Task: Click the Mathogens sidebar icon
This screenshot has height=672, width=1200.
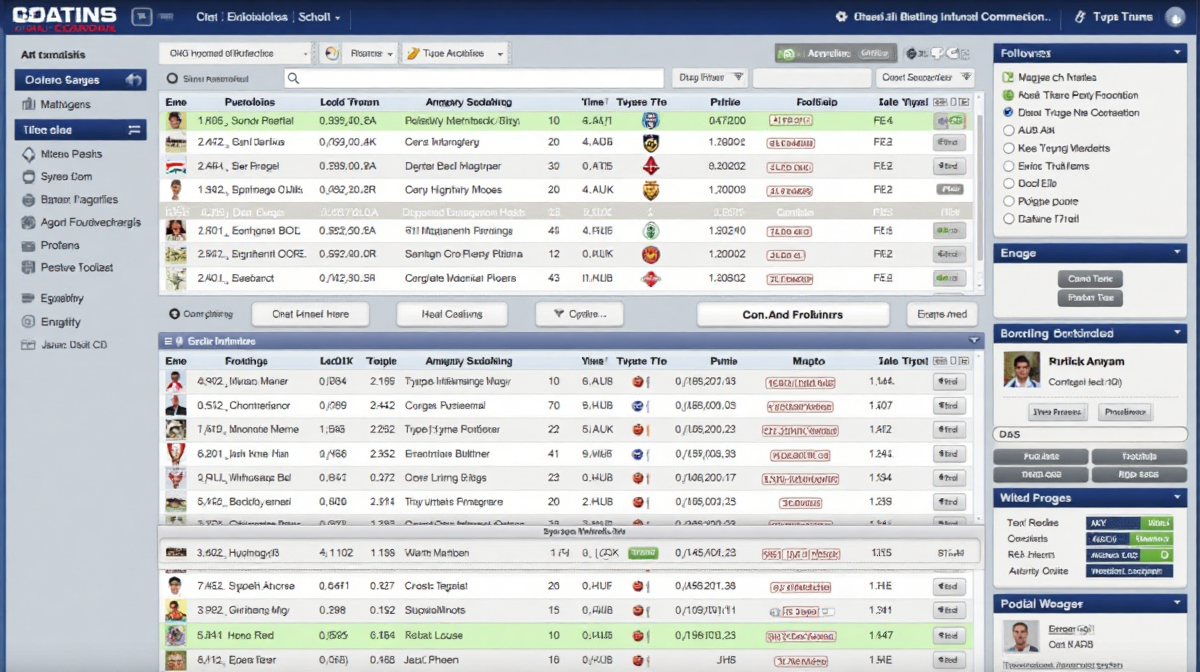Action: tap(27, 104)
